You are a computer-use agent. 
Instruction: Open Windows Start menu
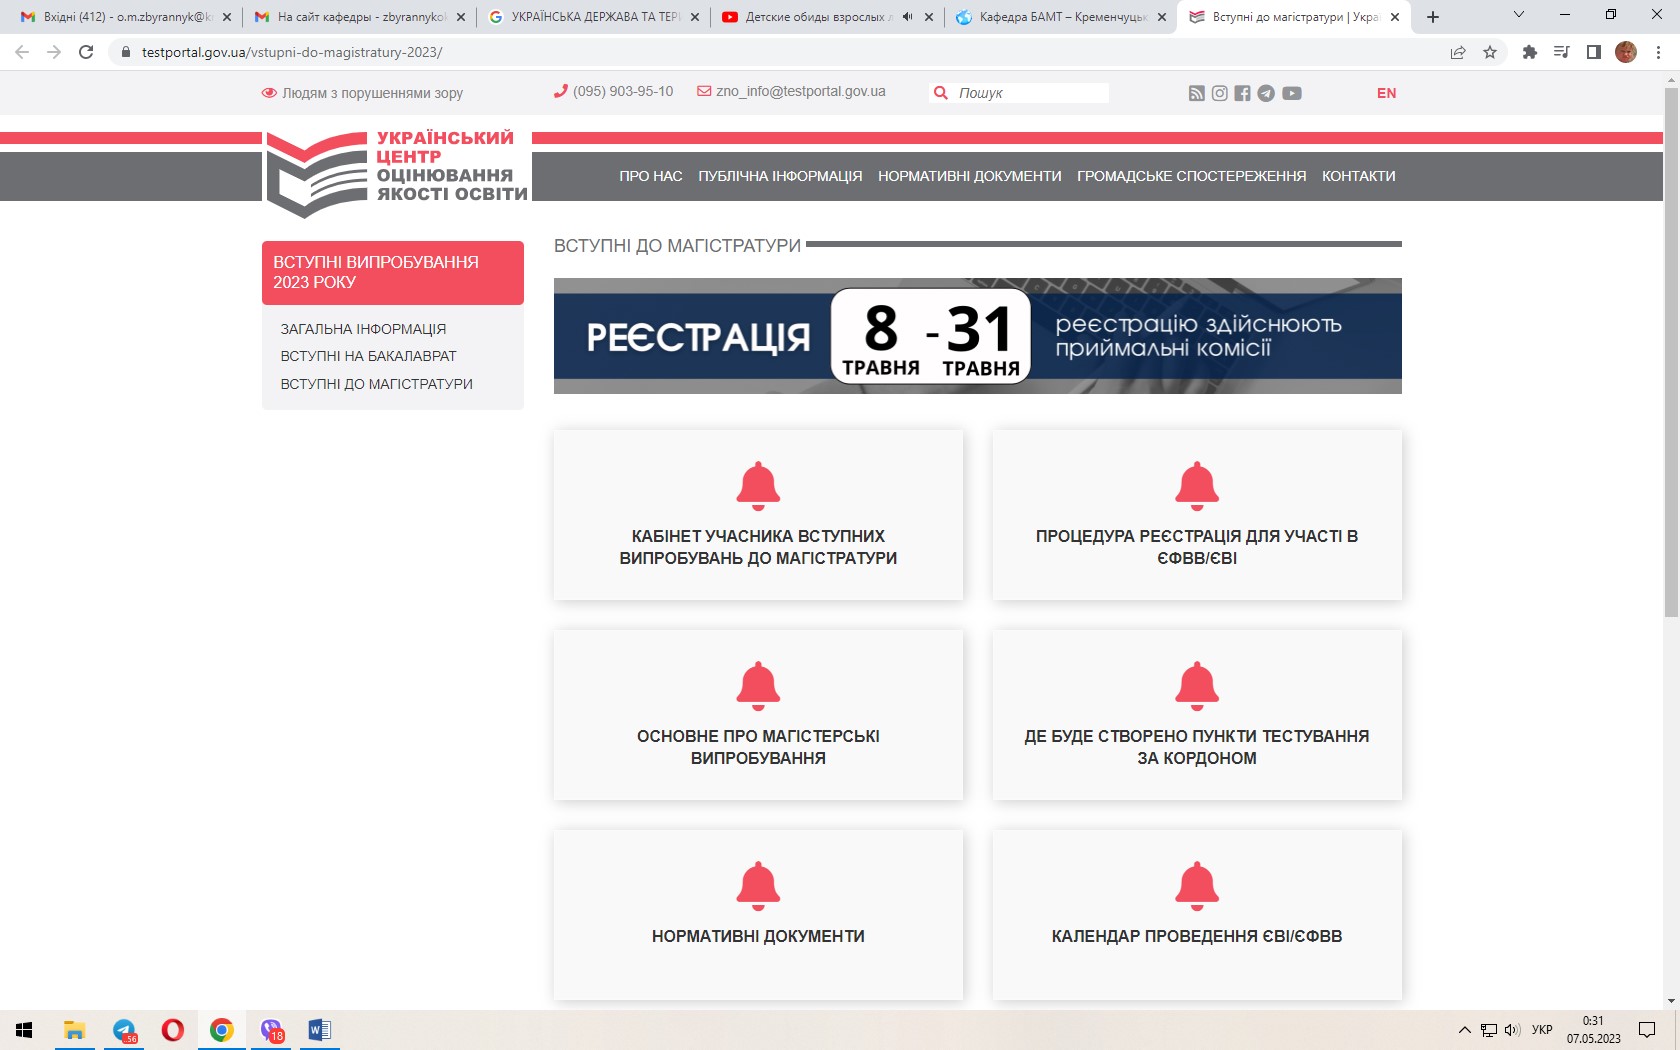pos(24,1030)
